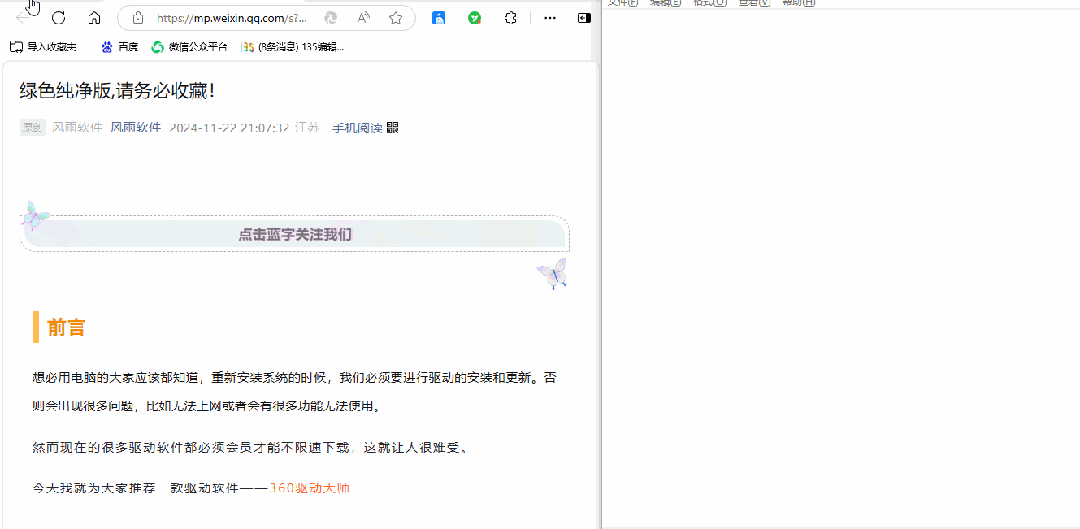The height and width of the screenshot is (529, 1080).
Task: Click the publish date 2024-11-22 text
Action: 229,127
